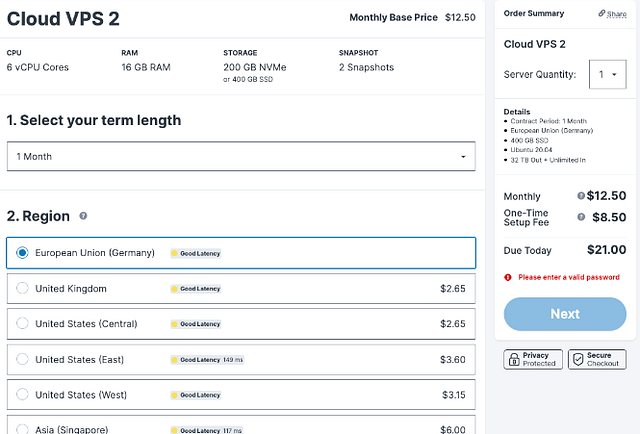Select United States (East) region radio
Image resolution: width=640 pixels, height=434 pixels.
[x=22, y=359]
